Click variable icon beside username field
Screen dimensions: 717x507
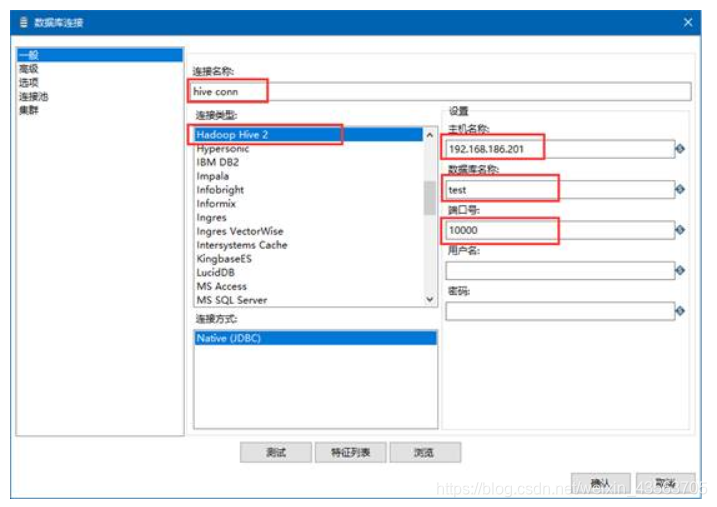680,271
